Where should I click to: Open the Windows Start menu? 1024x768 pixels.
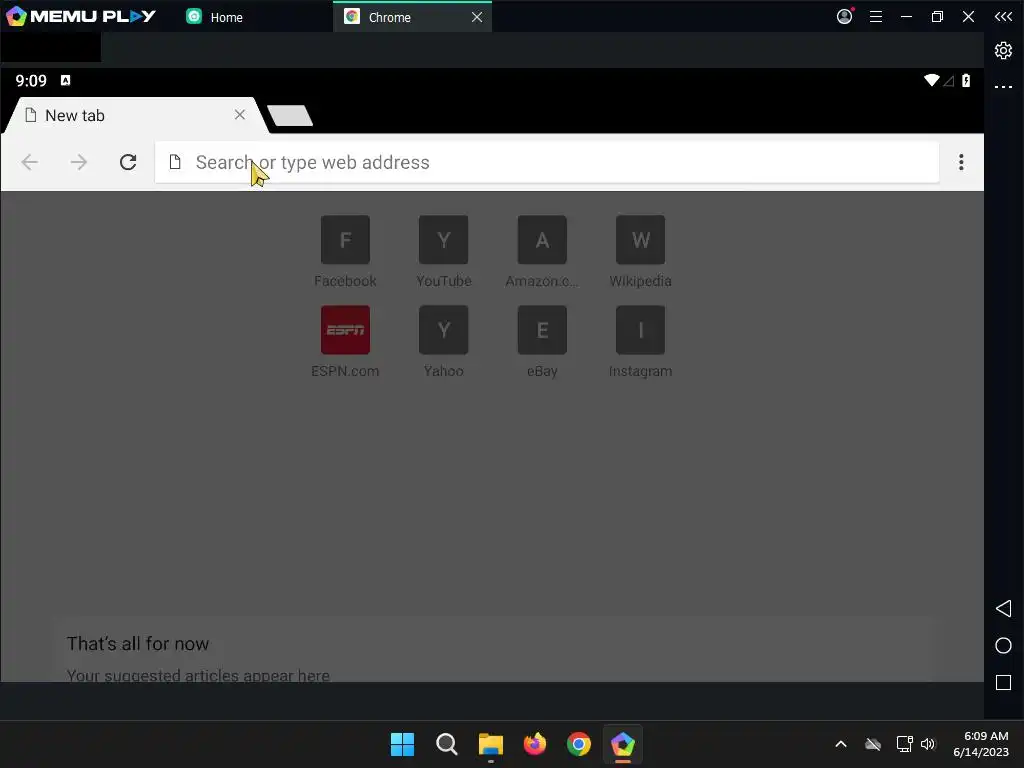402,744
